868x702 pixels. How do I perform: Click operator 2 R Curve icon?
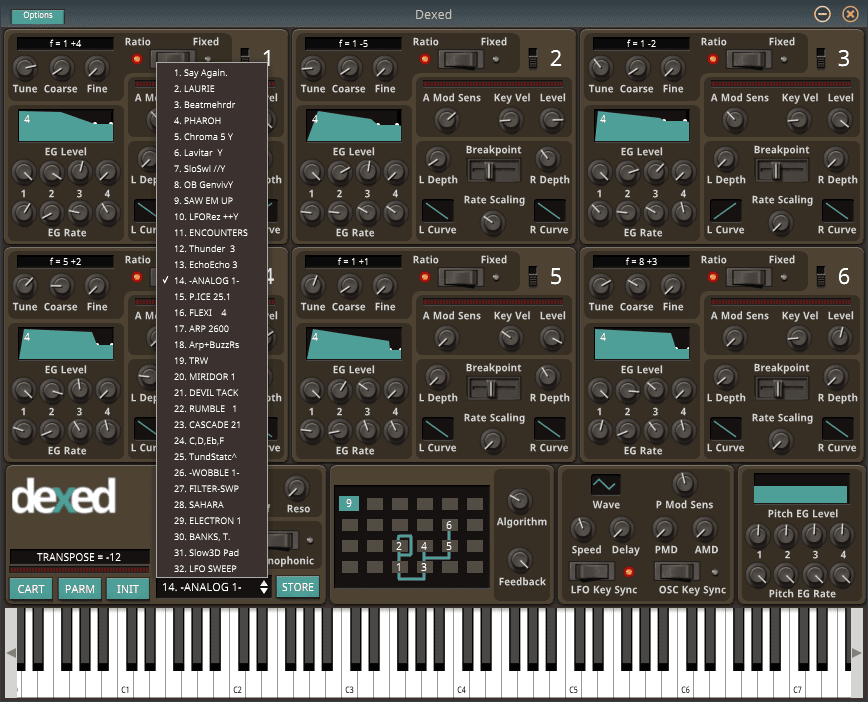550,211
